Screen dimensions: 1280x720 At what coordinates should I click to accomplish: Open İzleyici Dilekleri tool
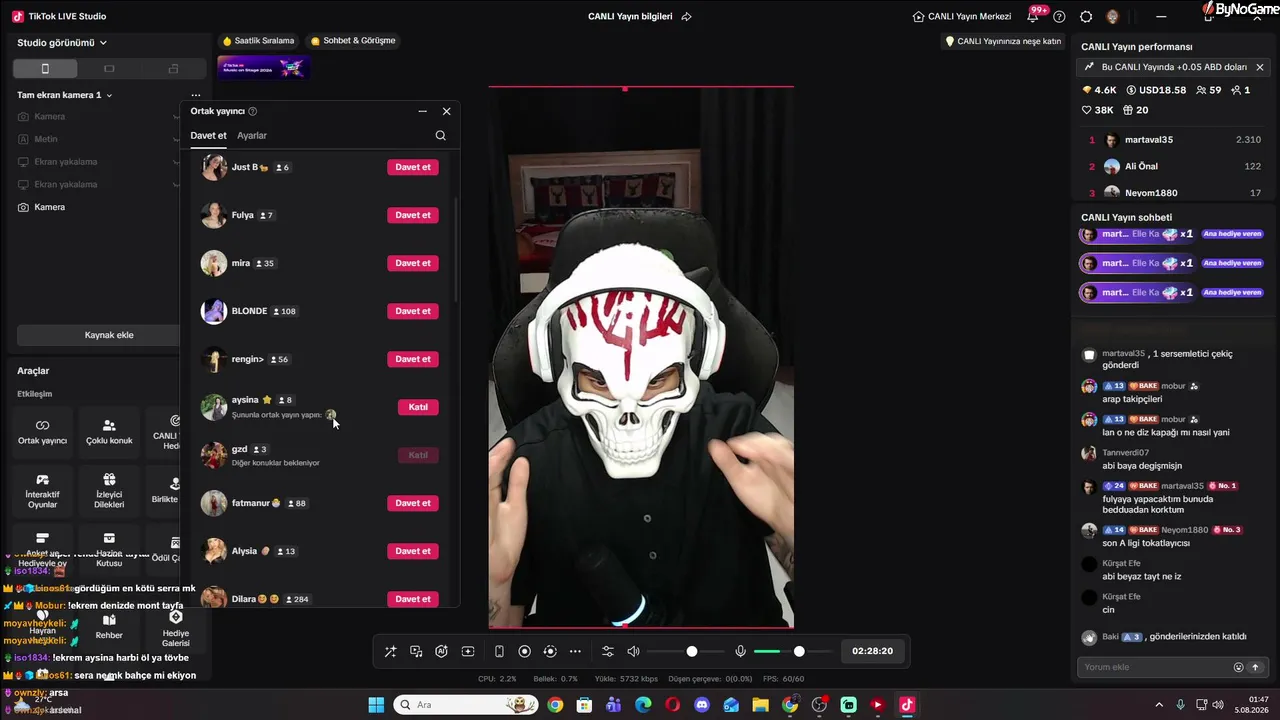tap(109, 490)
